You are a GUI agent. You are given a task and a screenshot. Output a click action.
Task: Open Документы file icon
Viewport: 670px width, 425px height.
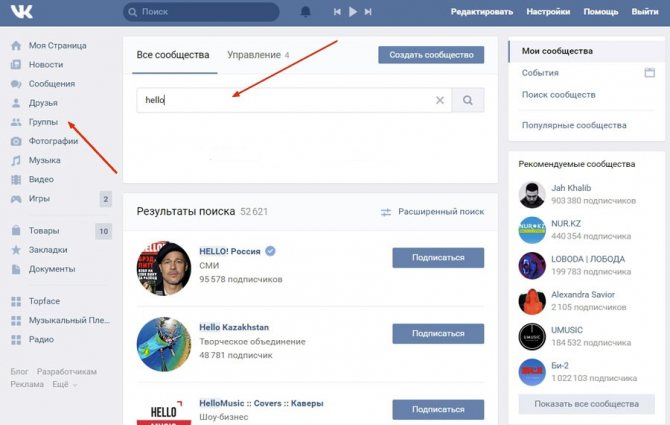16,269
